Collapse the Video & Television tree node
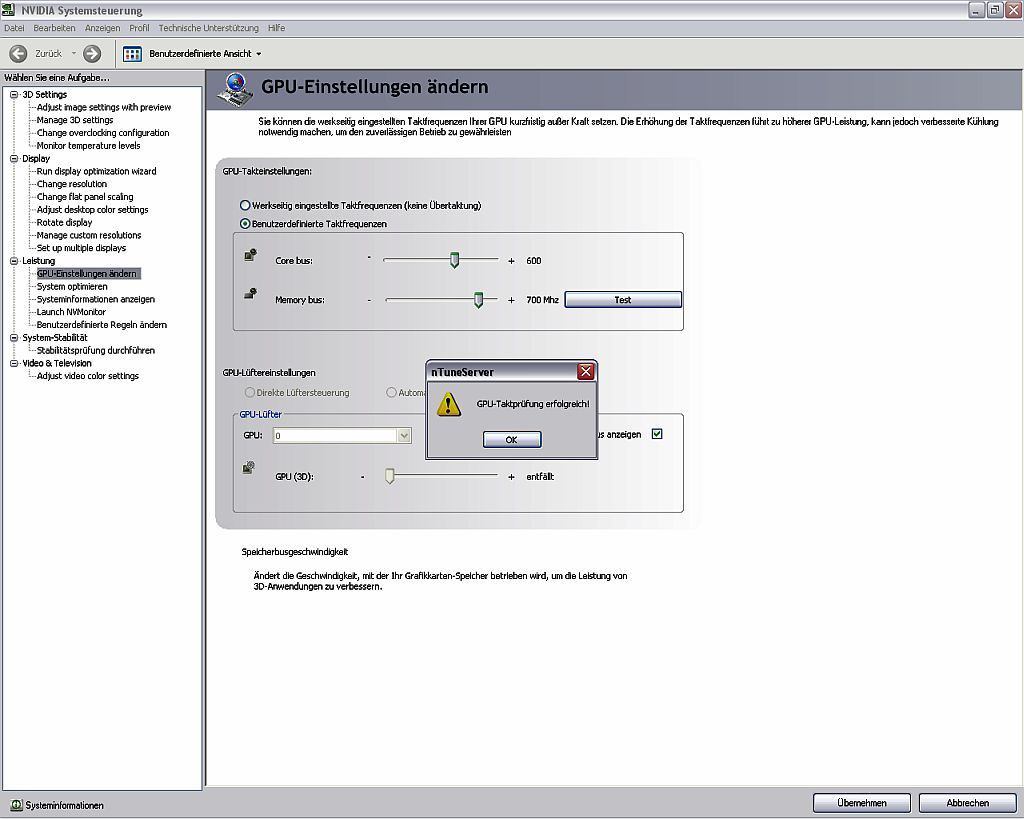The height and width of the screenshot is (819, 1024). click(14, 364)
